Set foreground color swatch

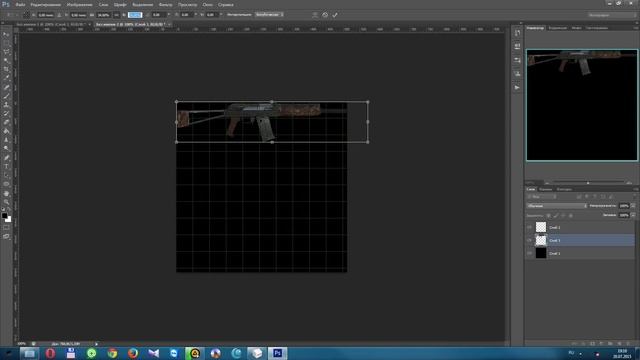pyautogui.click(x=4, y=215)
